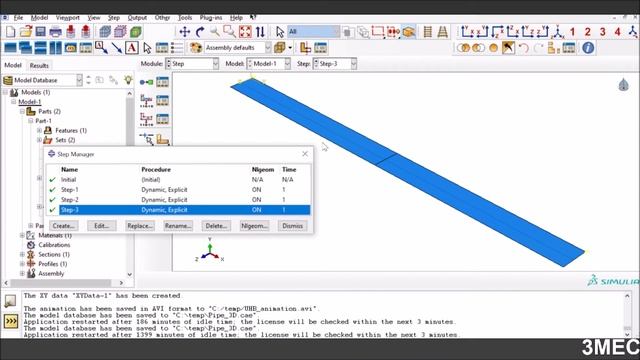Dismiss the Step Manager dialog

tap(292, 226)
